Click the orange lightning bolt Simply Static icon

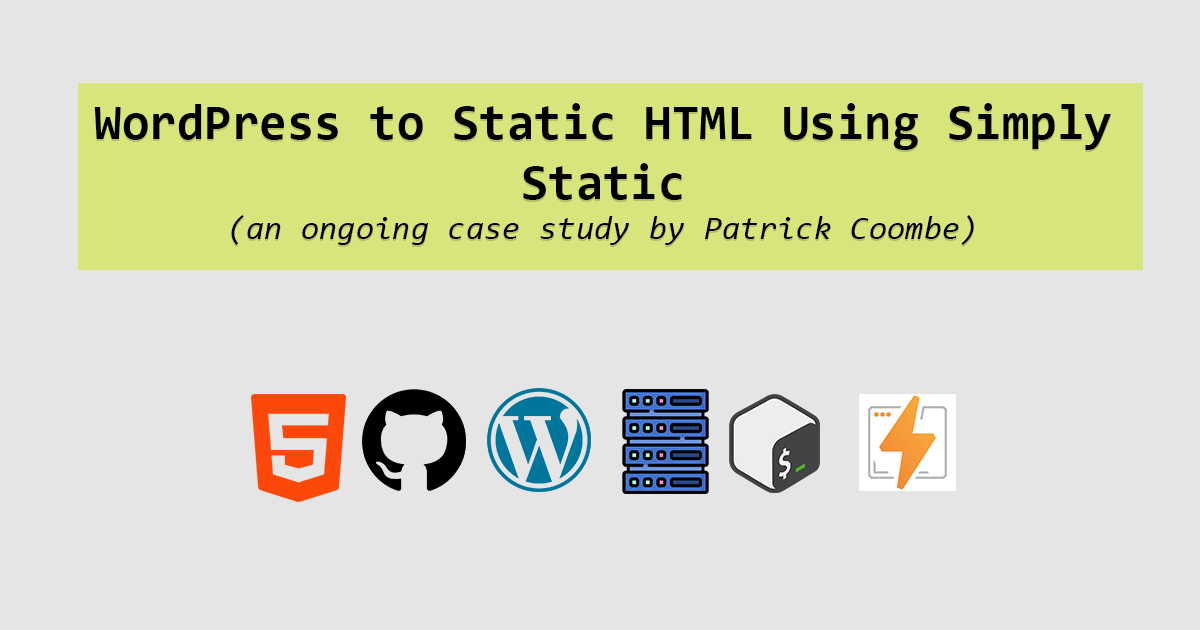tap(907, 442)
